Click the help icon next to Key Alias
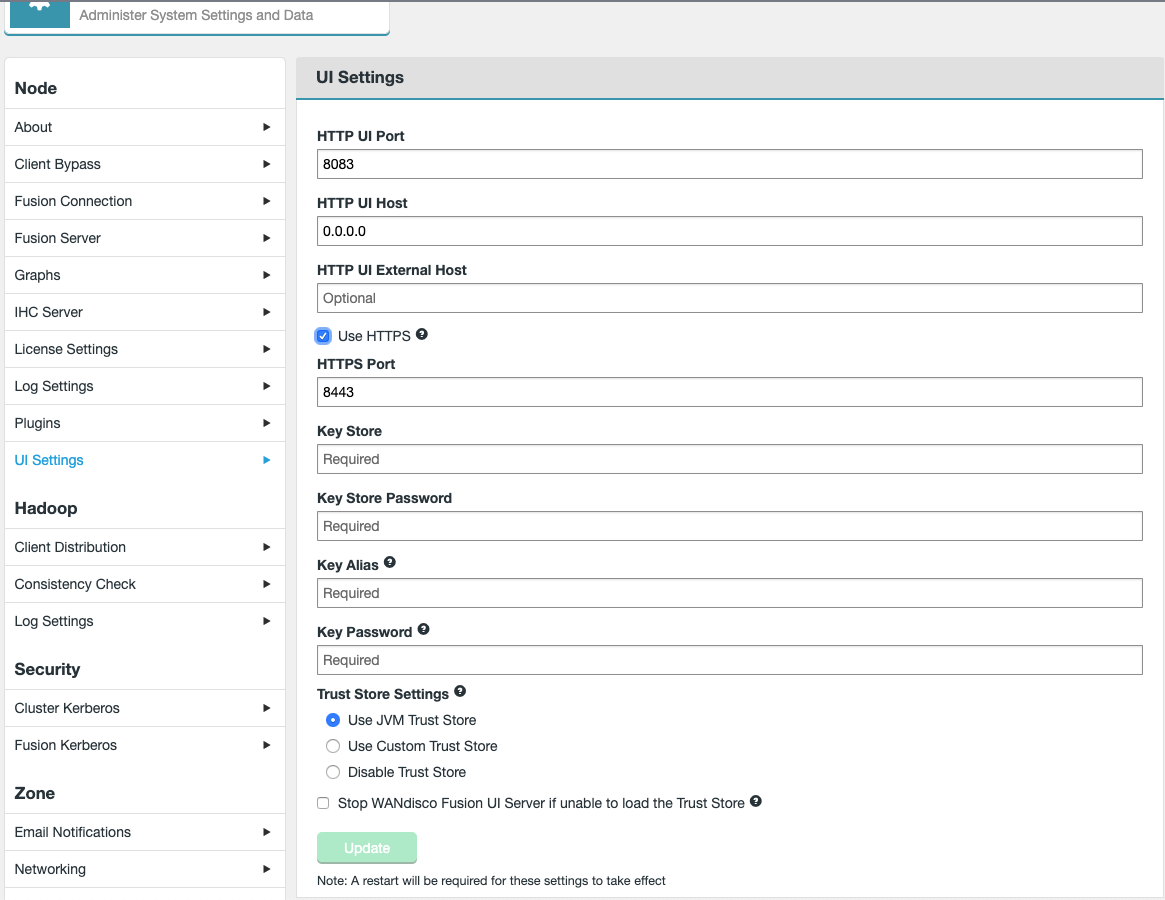 389,561
